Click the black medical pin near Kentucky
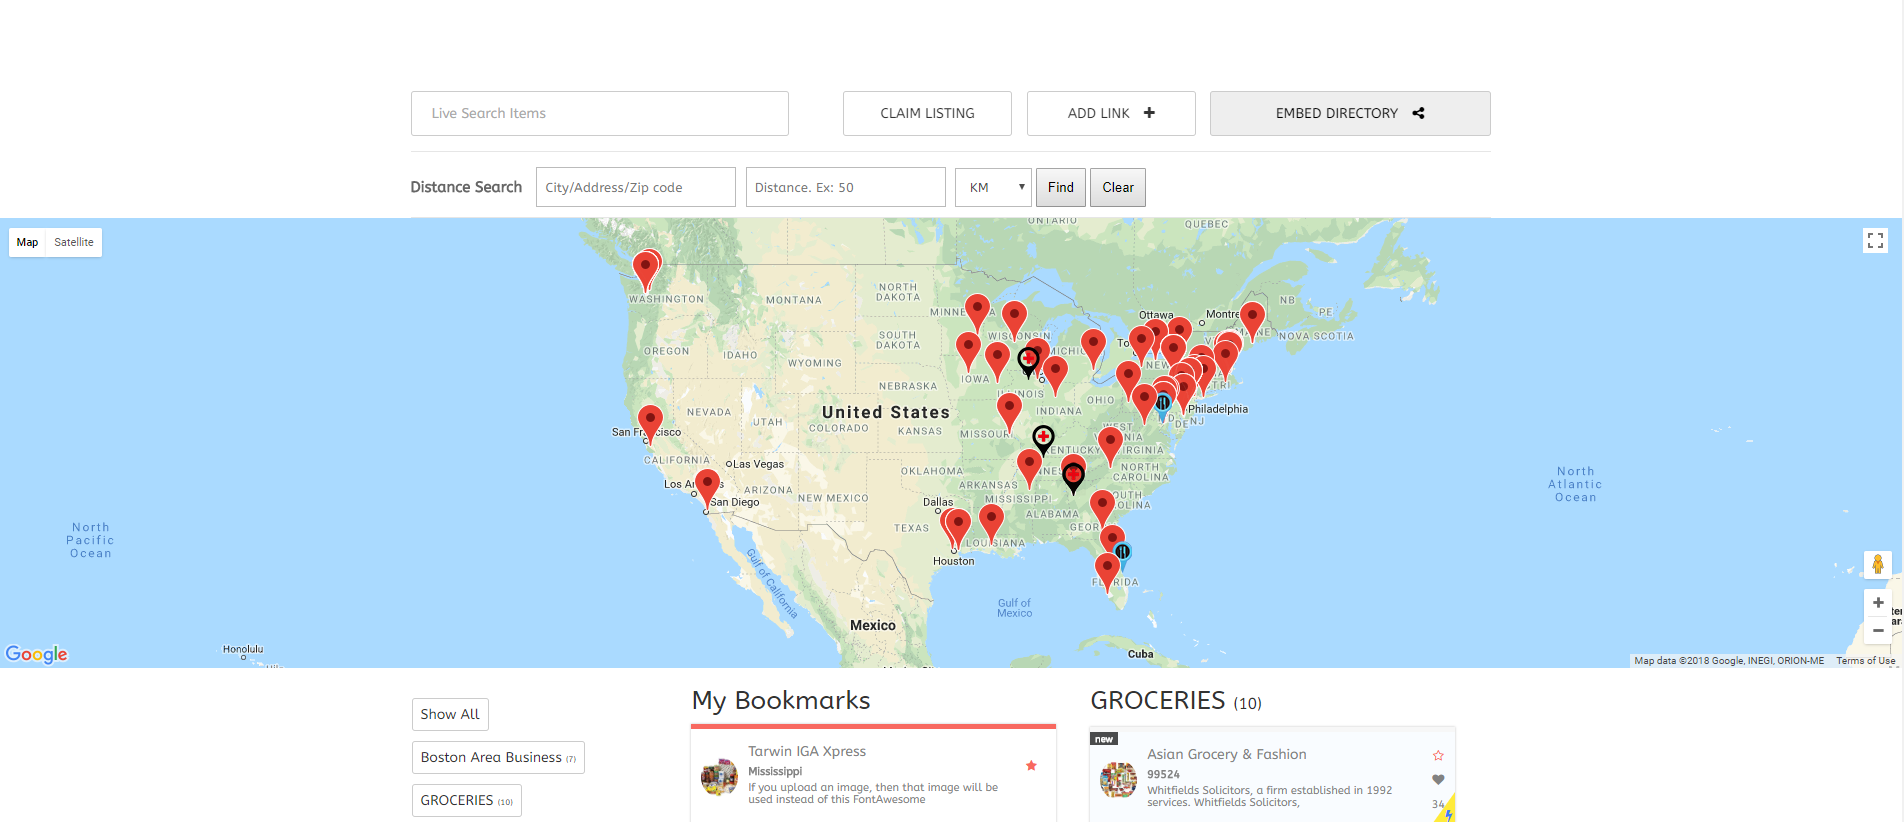The width and height of the screenshot is (1904, 822). (x=1043, y=440)
